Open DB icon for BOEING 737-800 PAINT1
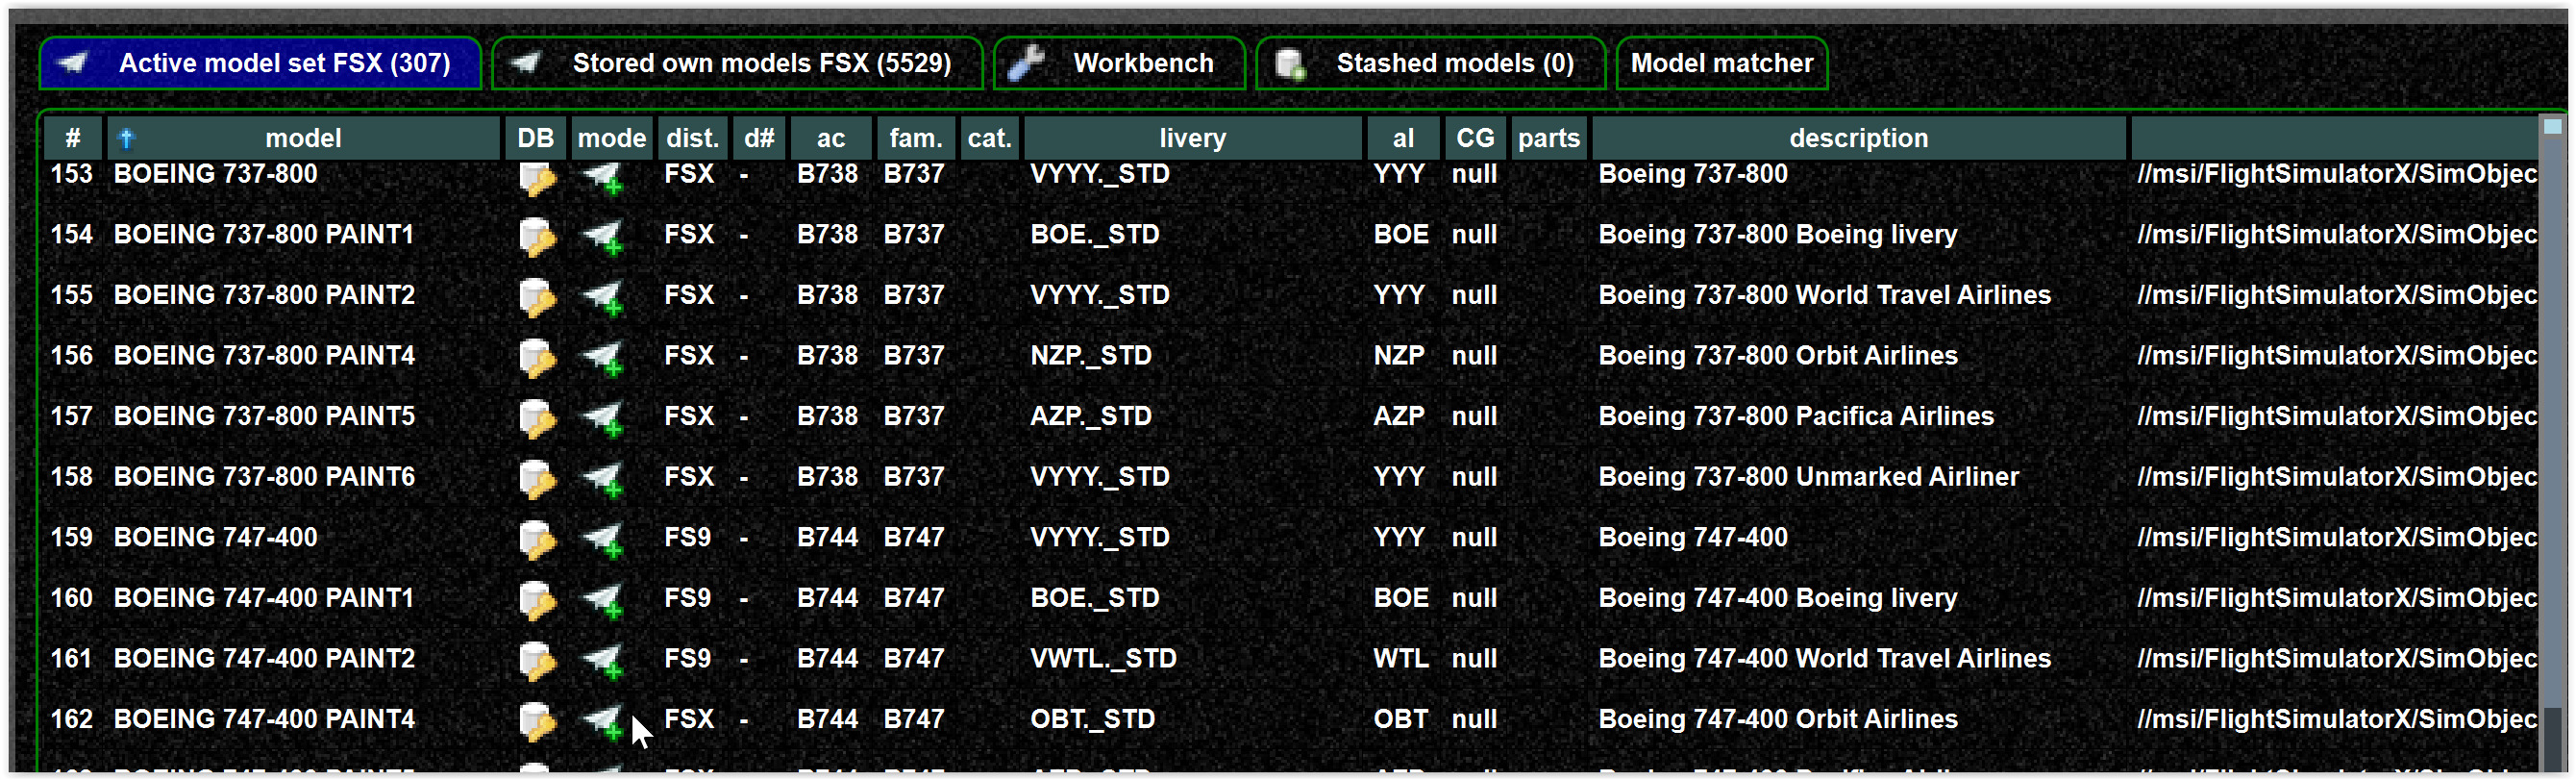2576x780 pixels. point(537,237)
